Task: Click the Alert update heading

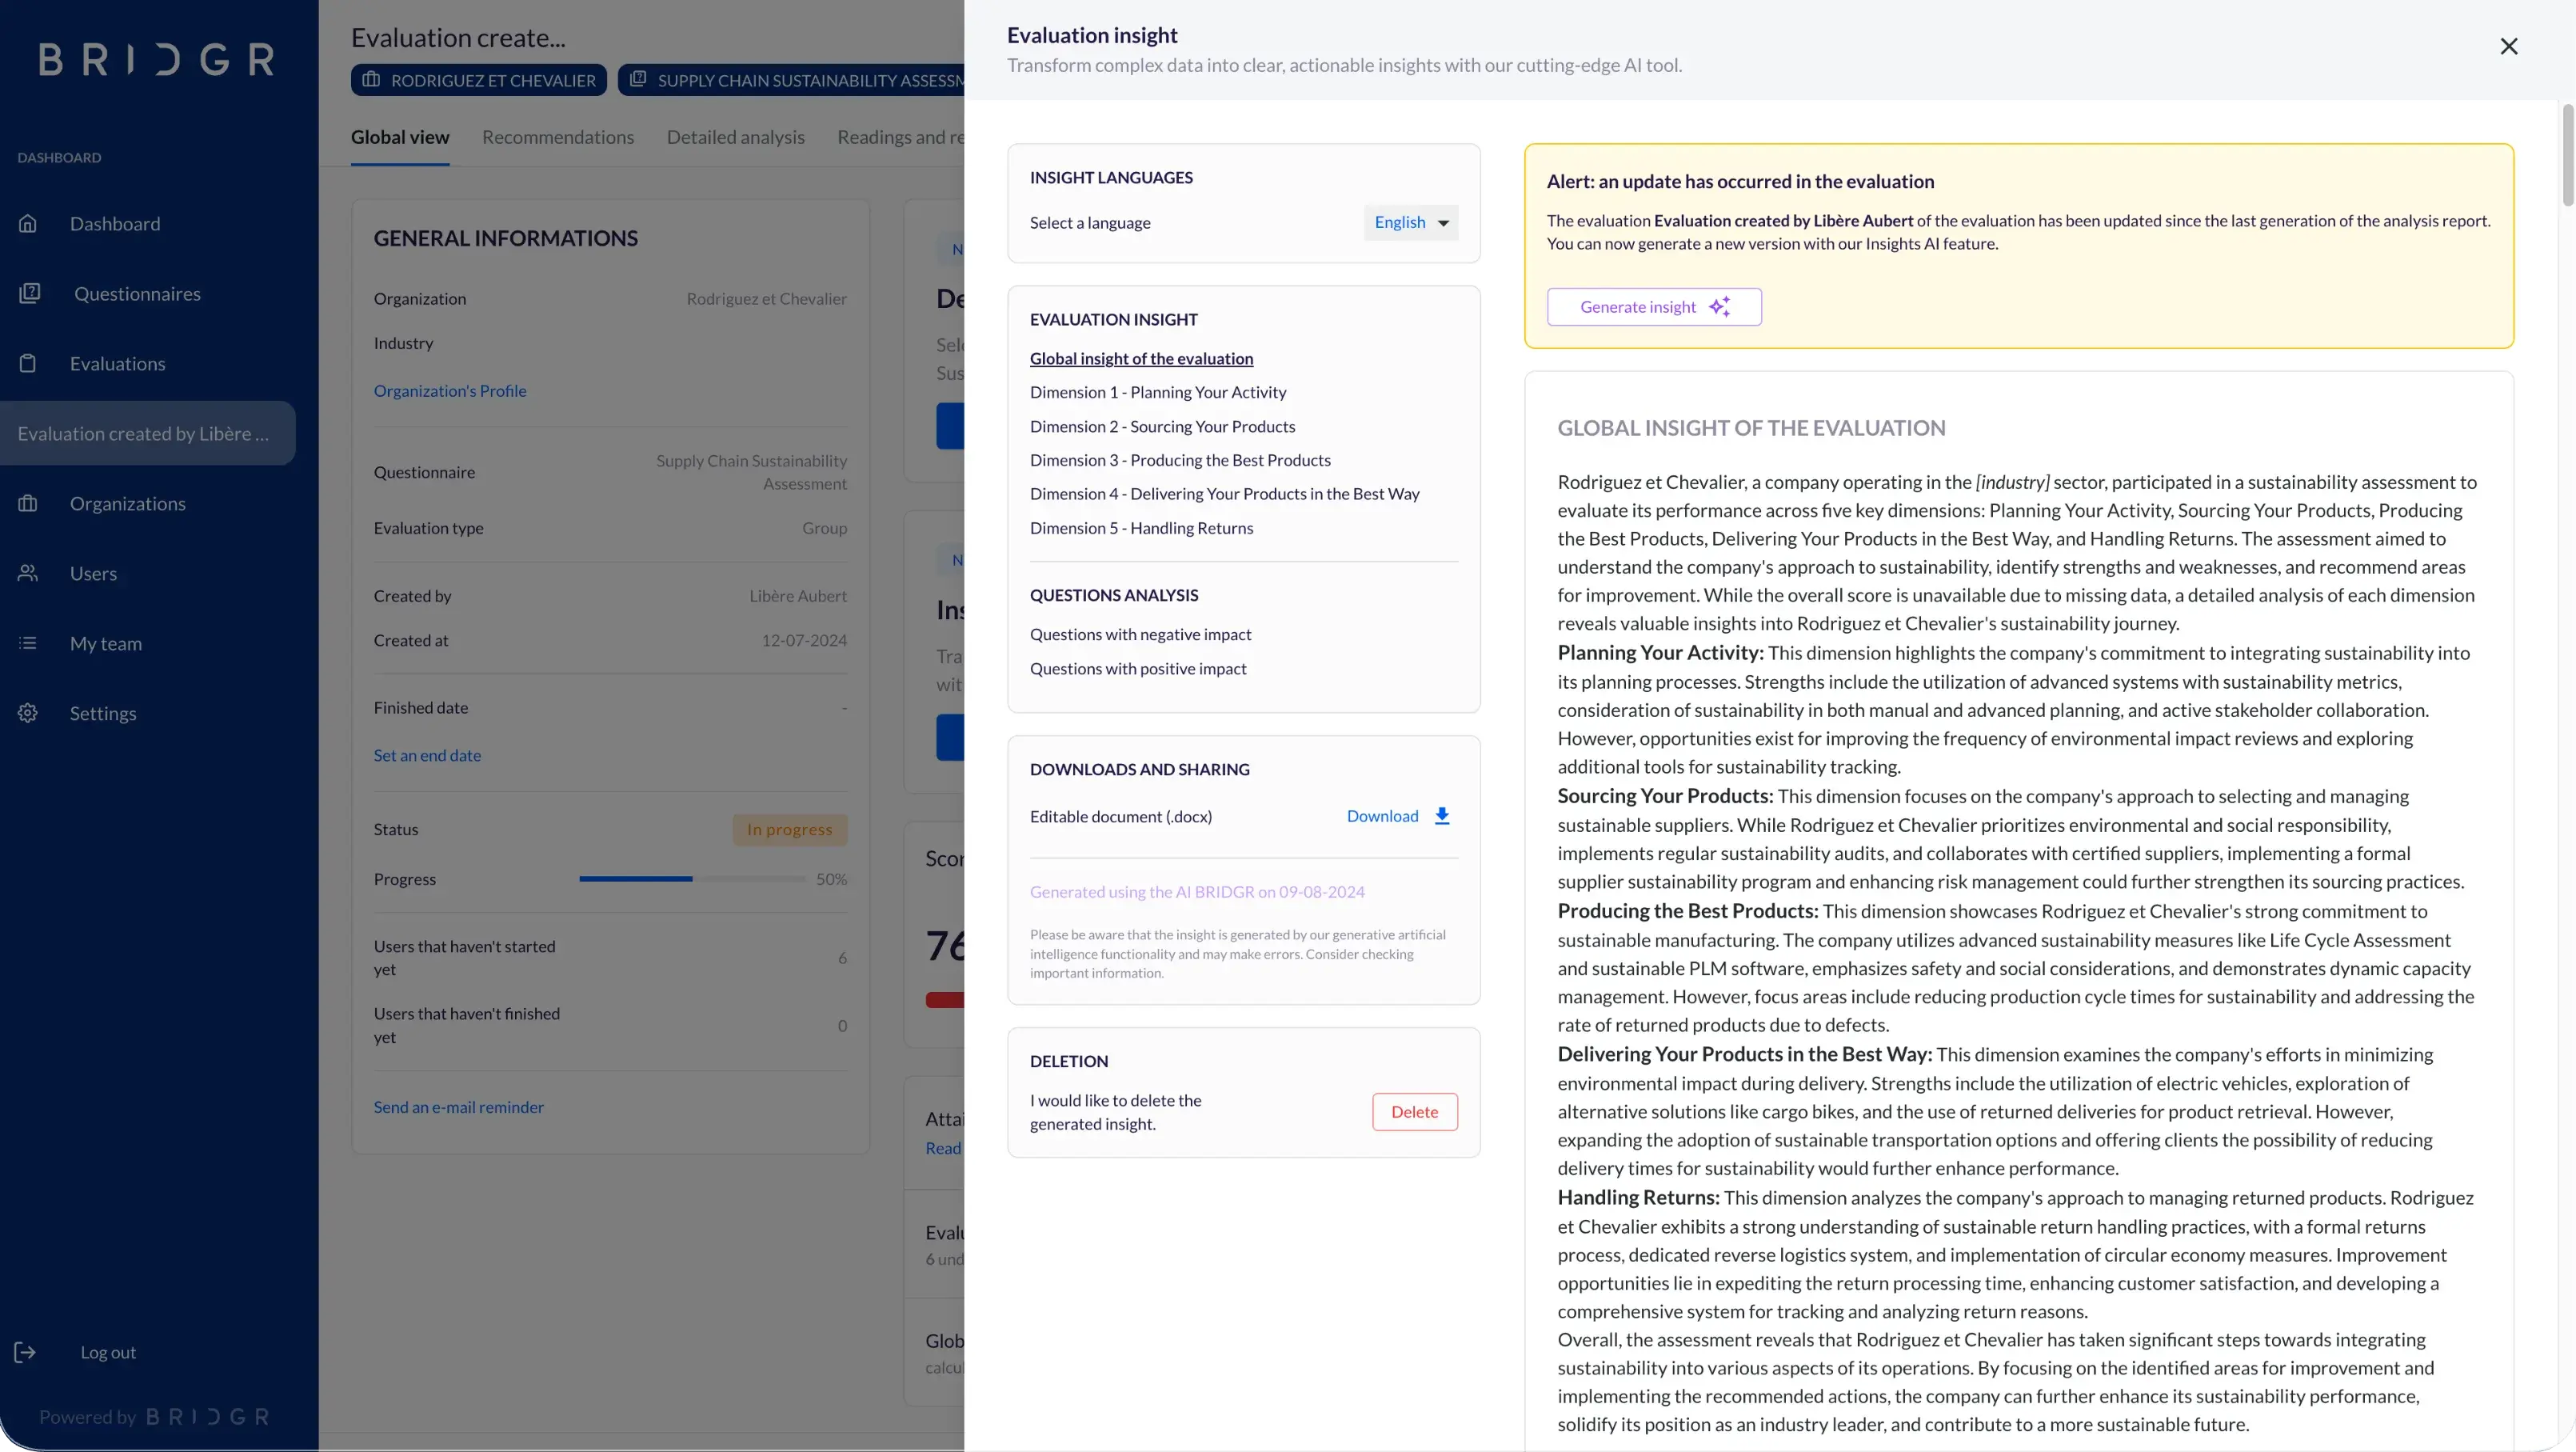Action: [1741, 181]
